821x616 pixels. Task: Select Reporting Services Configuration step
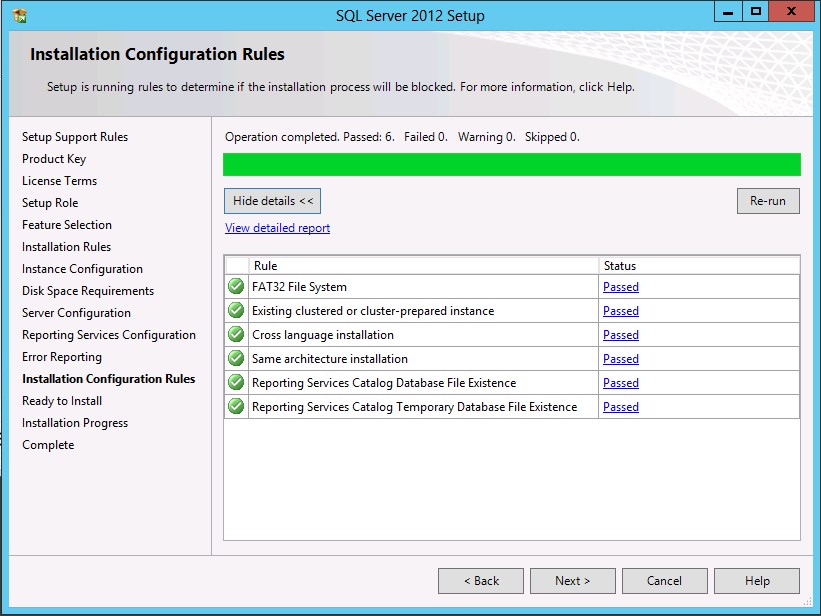109,335
